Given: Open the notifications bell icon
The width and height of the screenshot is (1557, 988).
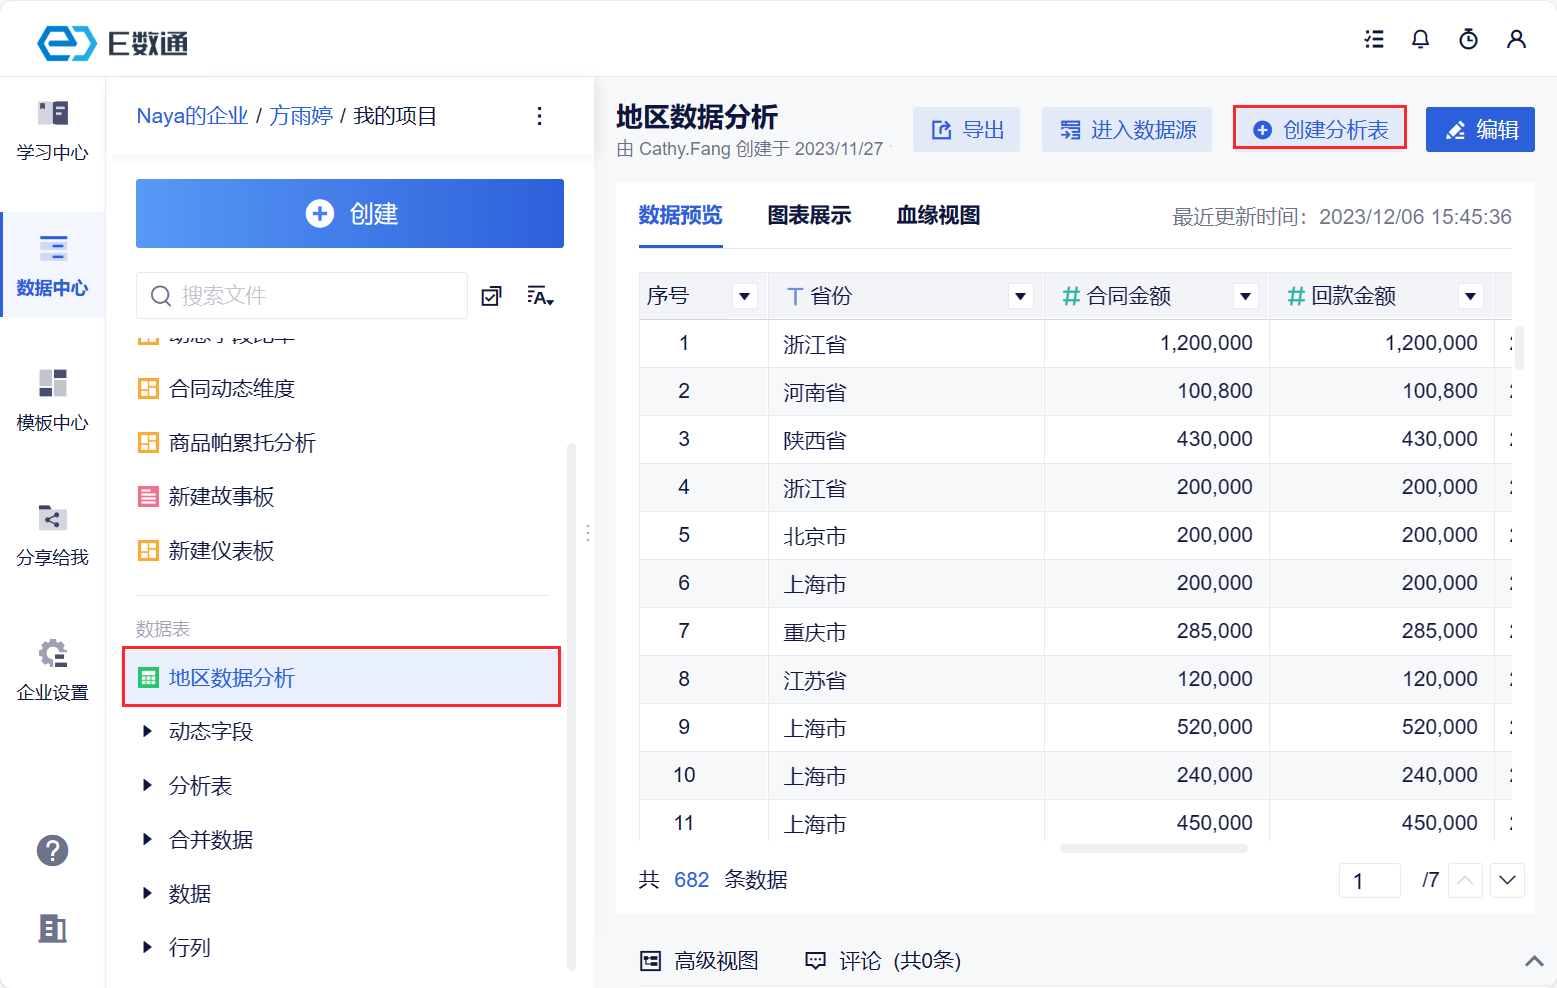Looking at the screenshot, I should tap(1420, 39).
